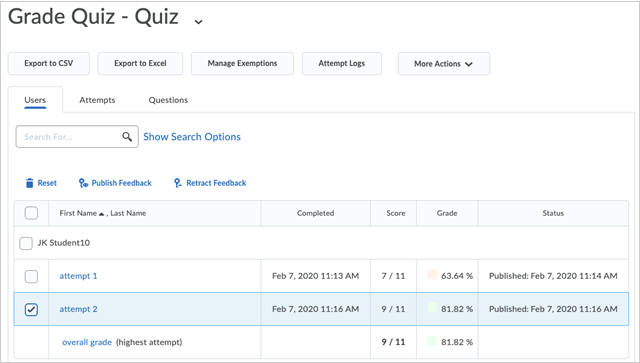Click the attempt 2 row 9 / 11 score
Viewport: 640px width, 363px height.
tap(393, 309)
